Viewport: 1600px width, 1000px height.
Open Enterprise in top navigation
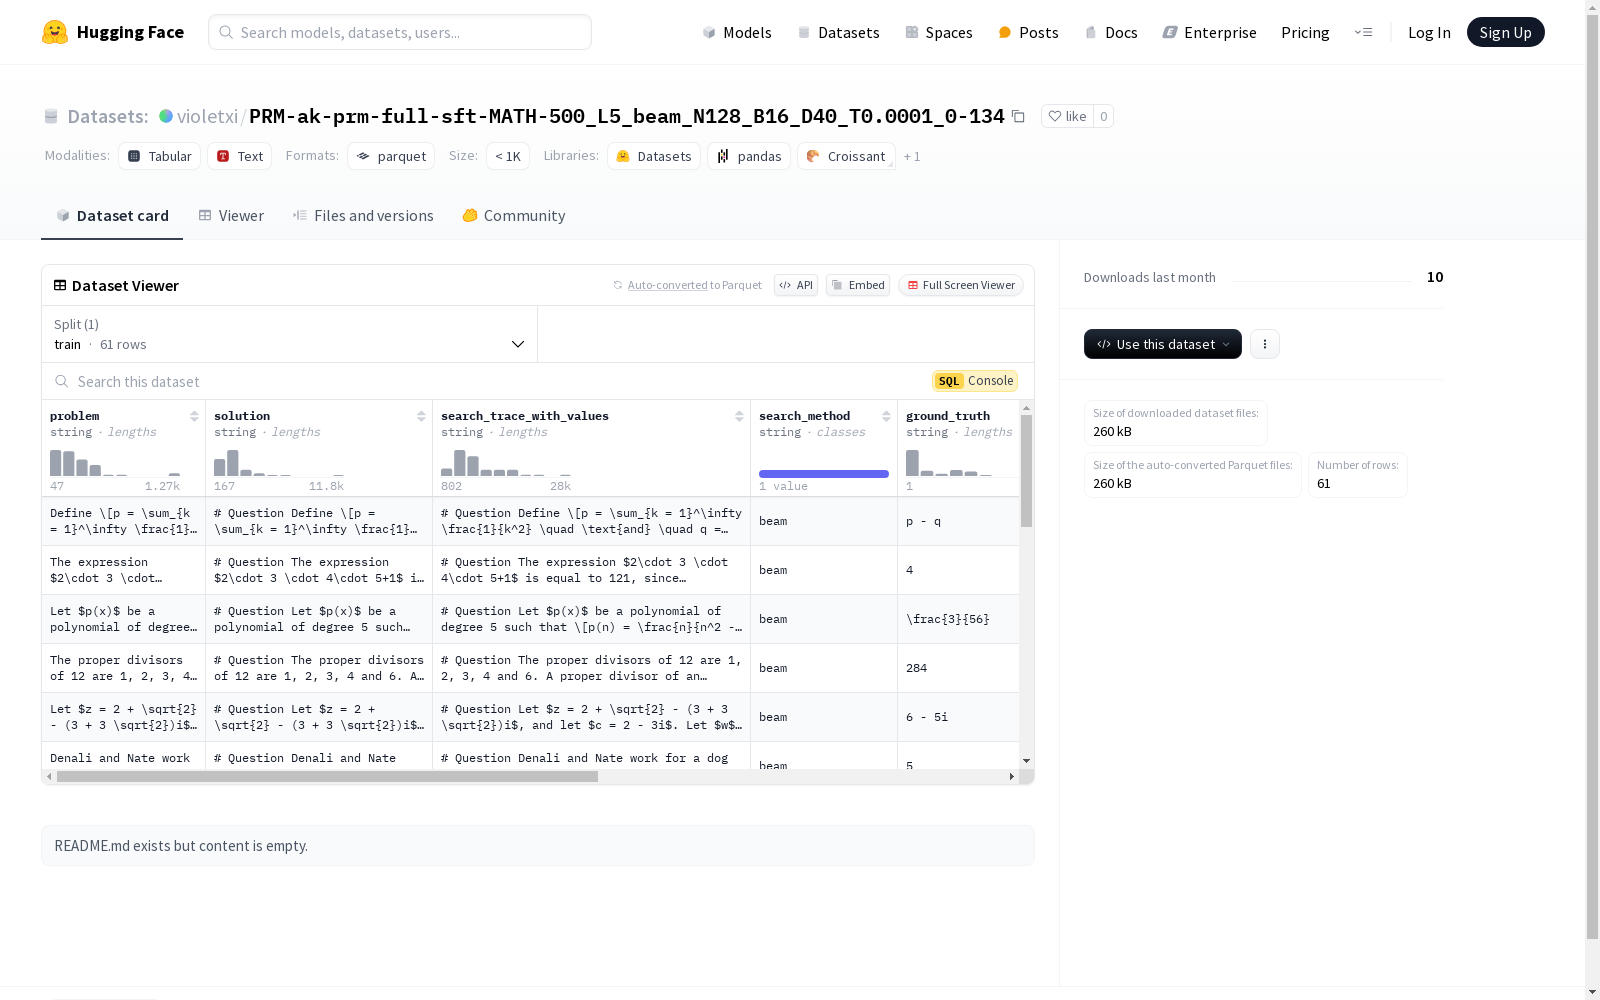(1209, 32)
